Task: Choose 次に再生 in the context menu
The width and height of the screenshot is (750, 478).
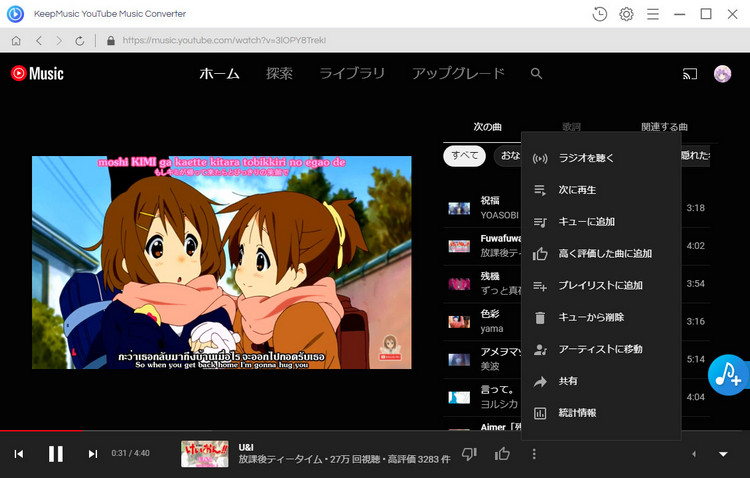Action: click(x=601, y=190)
